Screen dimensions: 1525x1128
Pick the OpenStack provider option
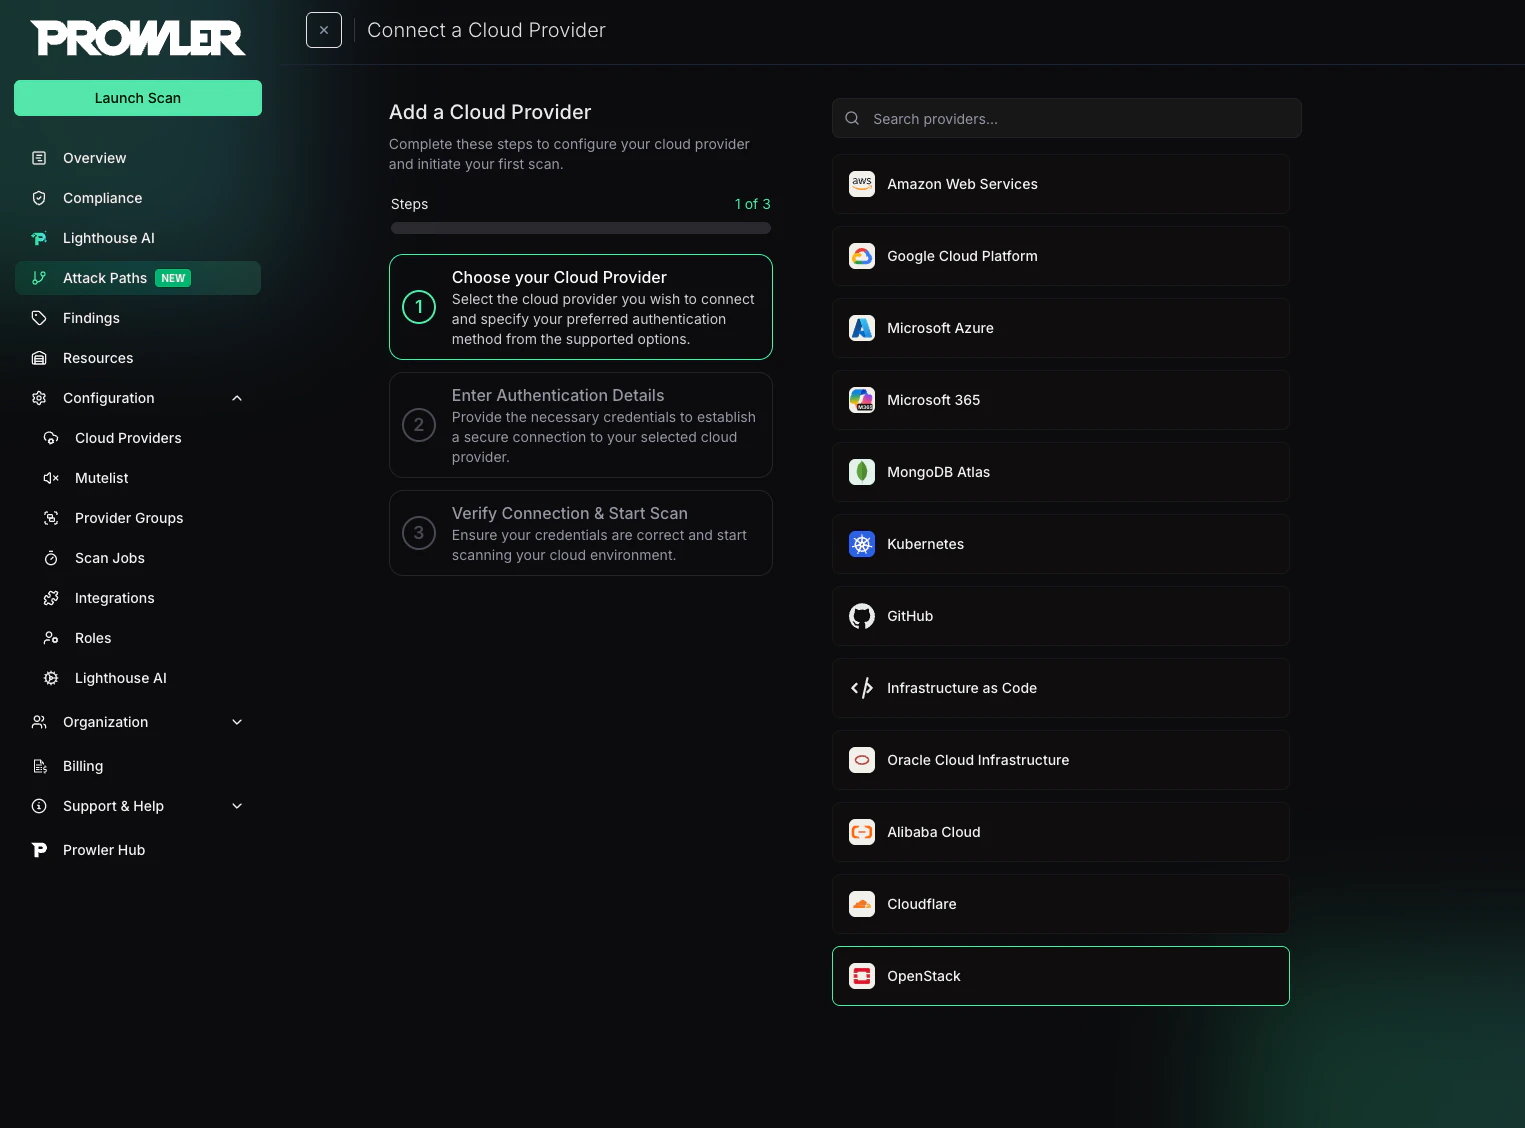pyautogui.click(x=1060, y=976)
